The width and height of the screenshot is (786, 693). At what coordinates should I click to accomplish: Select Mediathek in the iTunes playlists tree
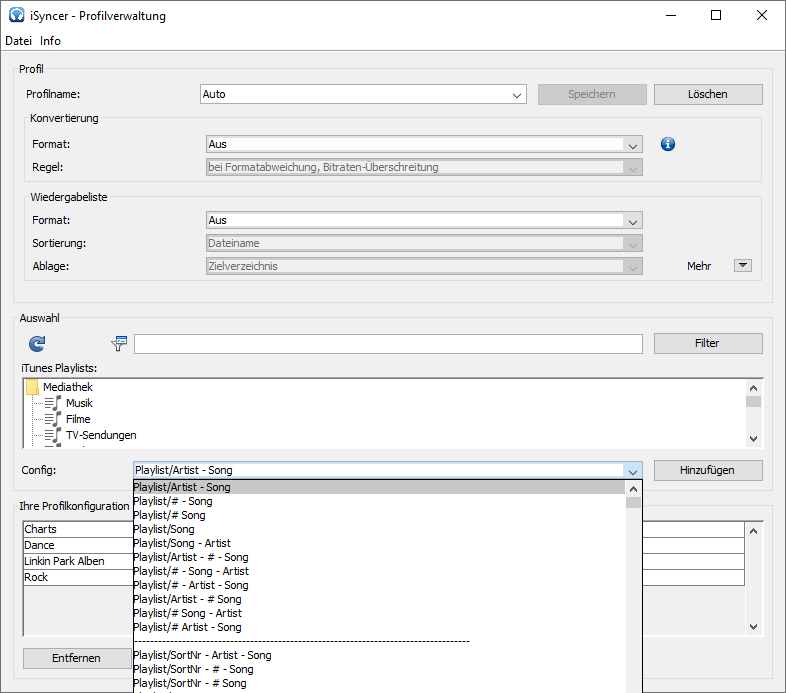pos(68,387)
